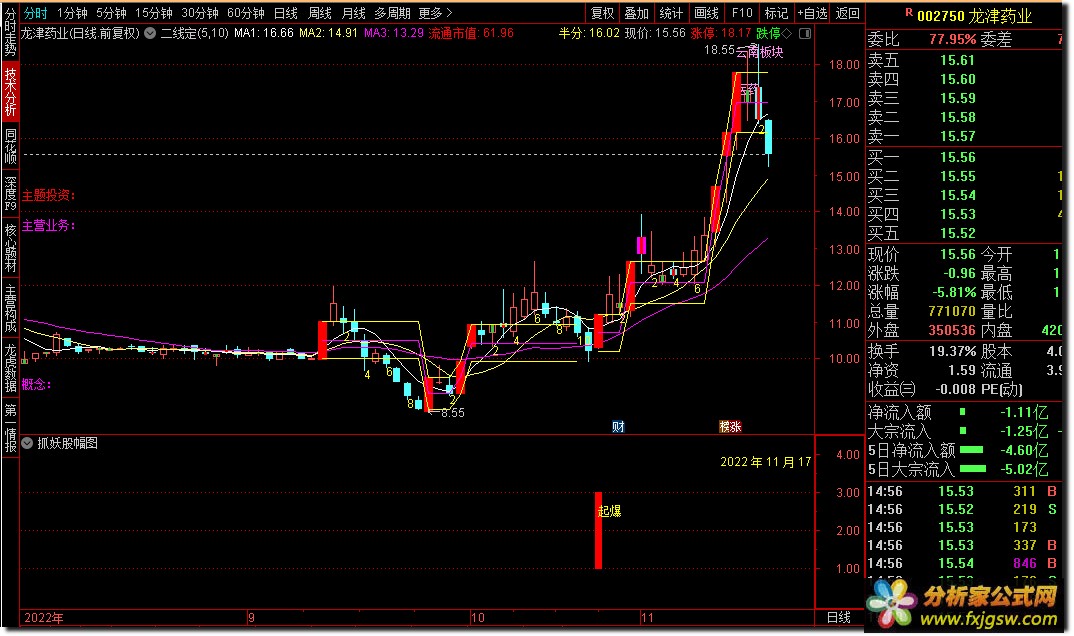Image resolution: width=1074 pixels, height=636 pixels.
Task: Click the 日线 period label at bottom
Action: pos(838,618)
